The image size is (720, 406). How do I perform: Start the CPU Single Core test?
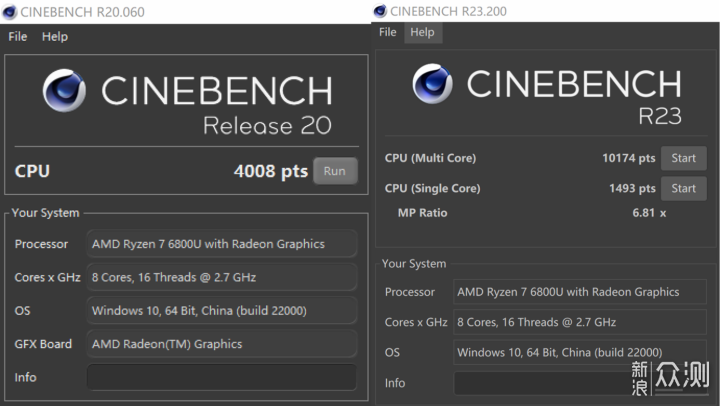coord(683,188)
